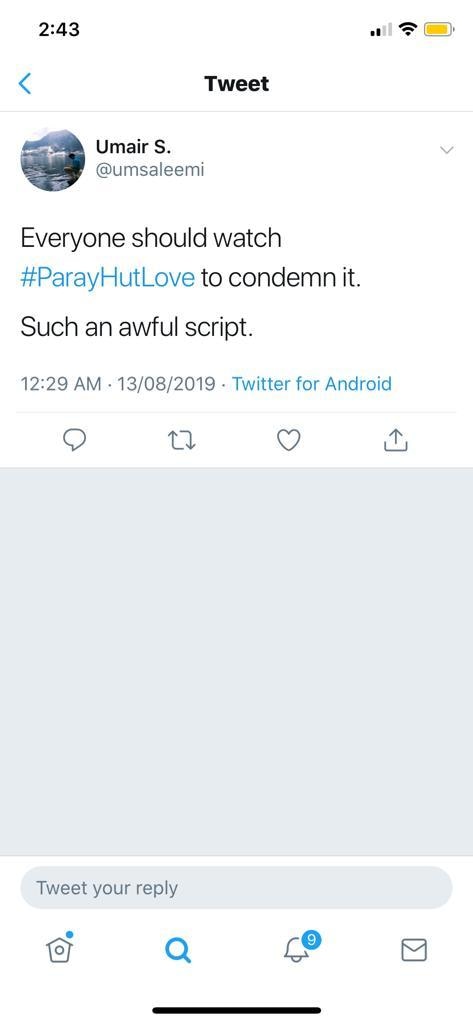Like the tweet with heart icon

coord(289,441)
